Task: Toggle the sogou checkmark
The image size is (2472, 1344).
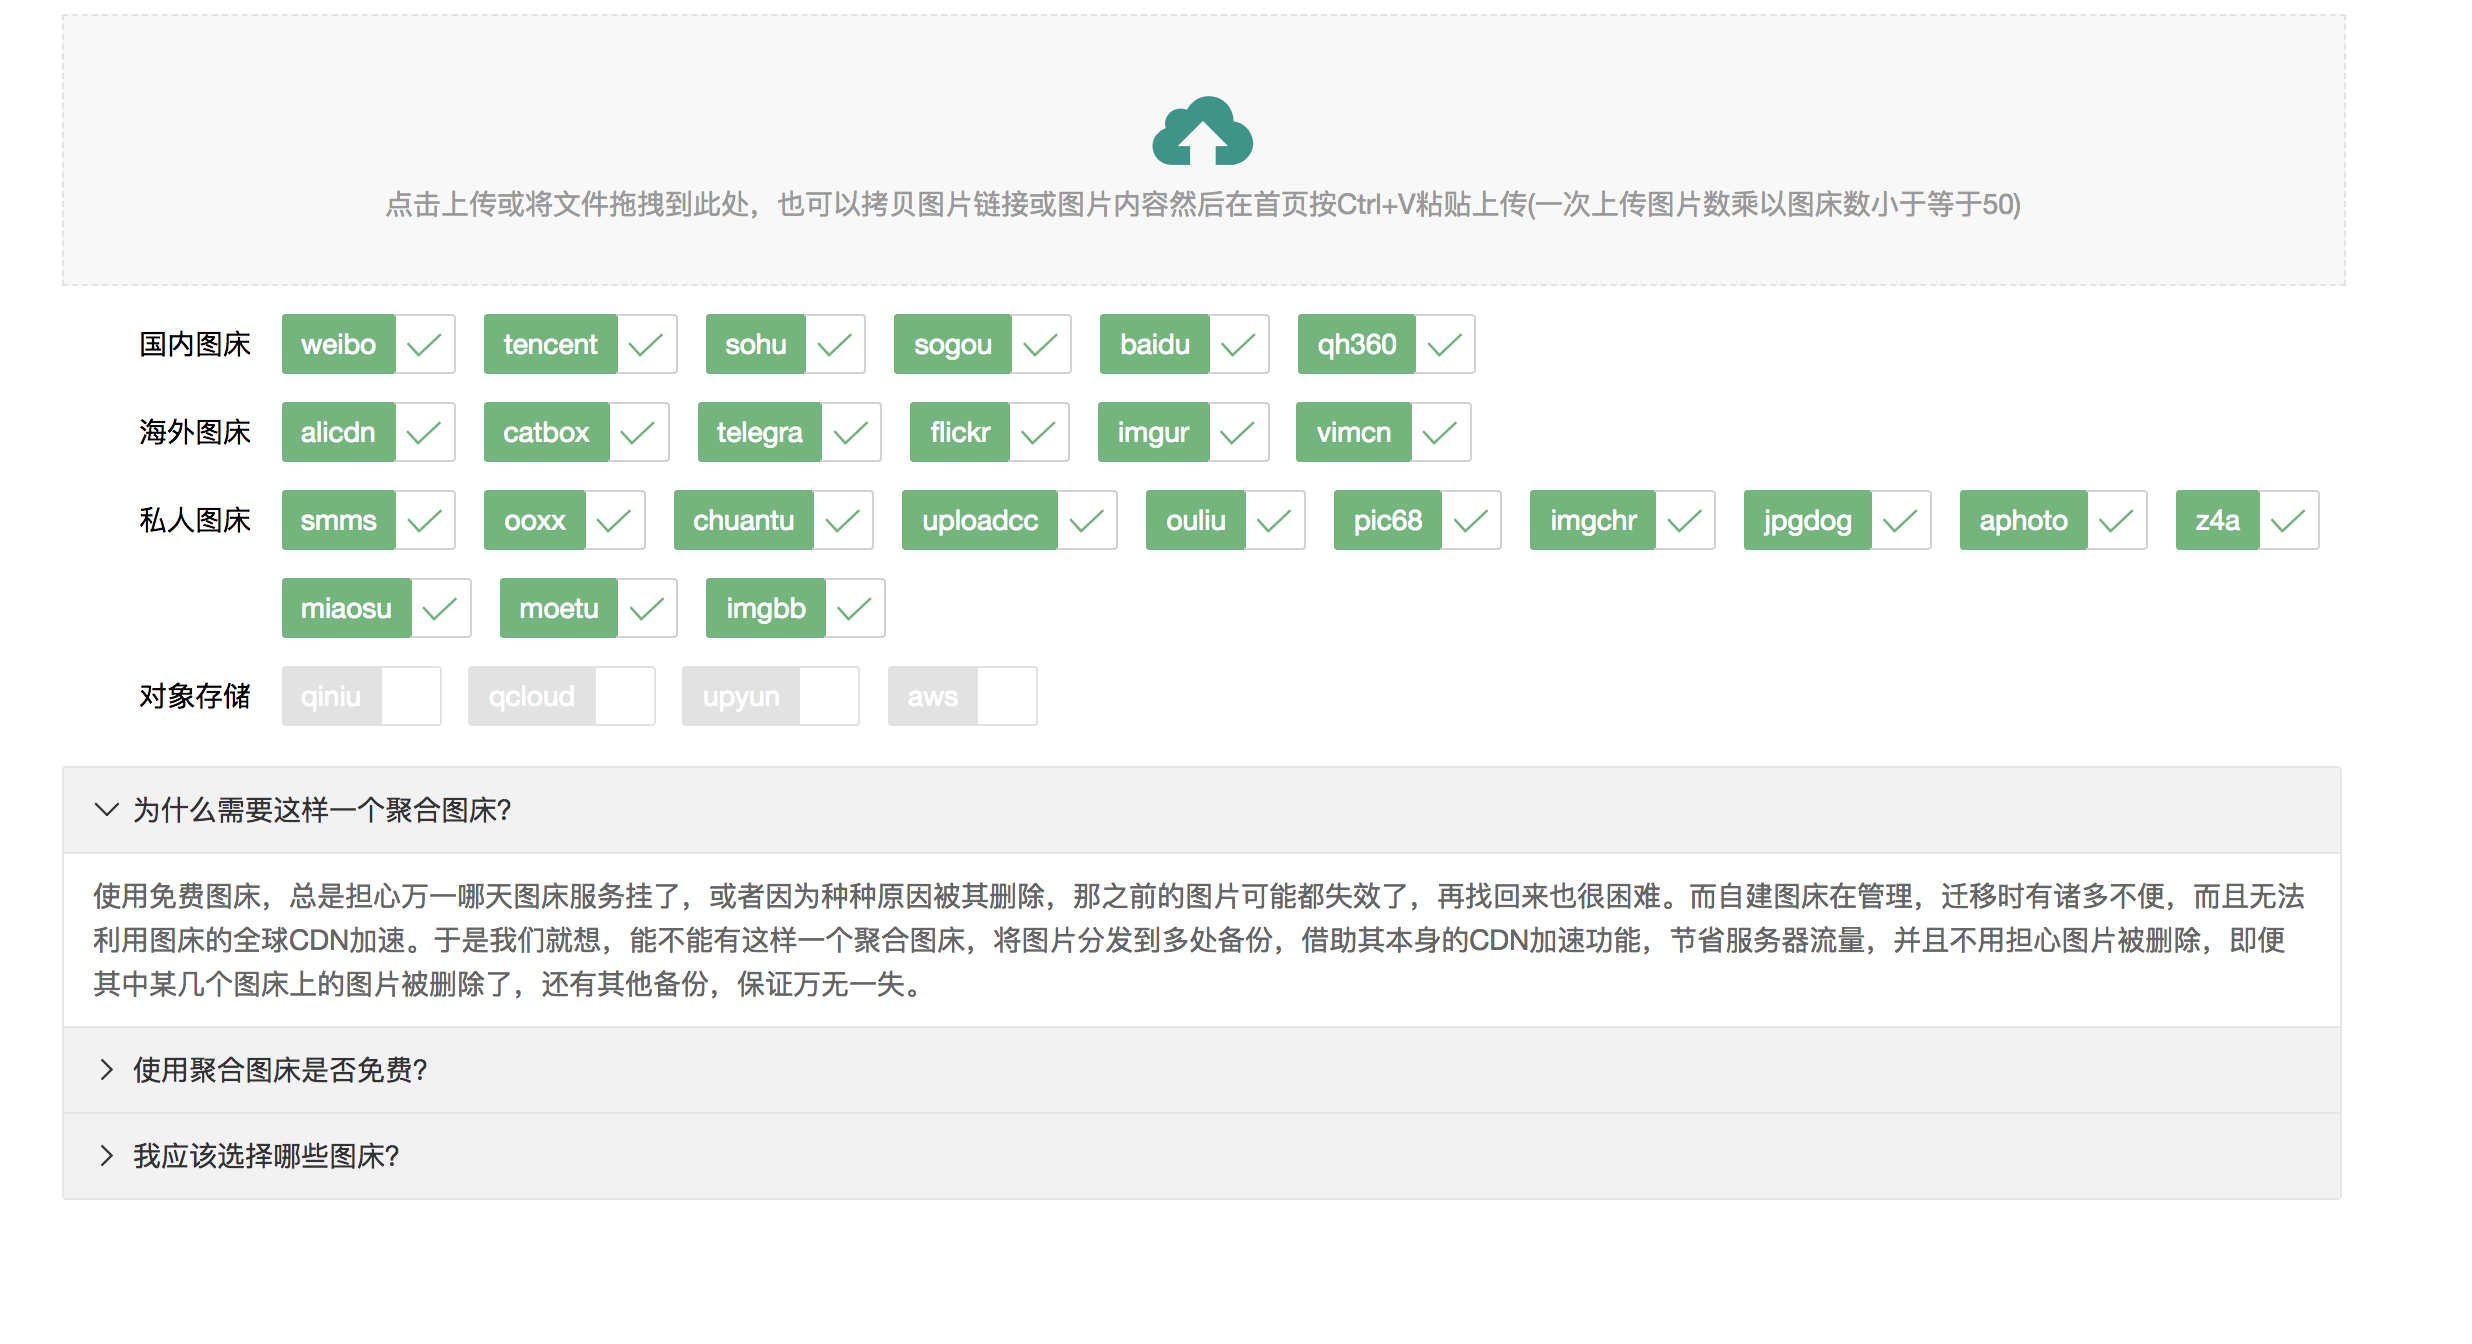Action: tap(1040, 344)
